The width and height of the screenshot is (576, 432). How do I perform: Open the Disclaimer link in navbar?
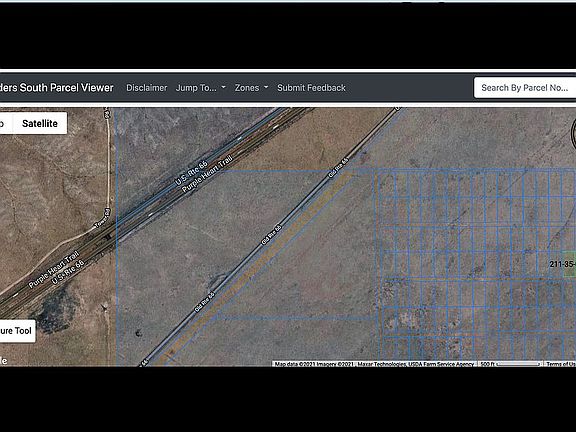click(x=147, y=88)
